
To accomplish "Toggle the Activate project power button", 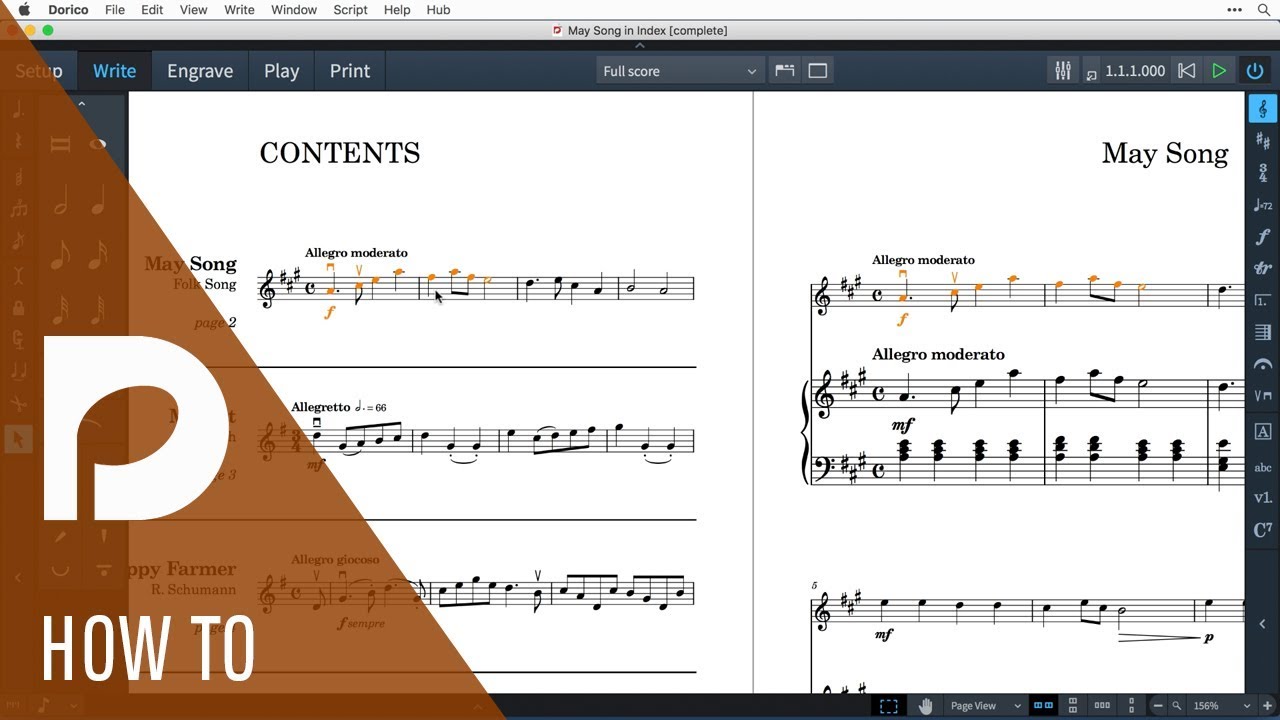I will pyautogui.click(x=1254, y=71).
